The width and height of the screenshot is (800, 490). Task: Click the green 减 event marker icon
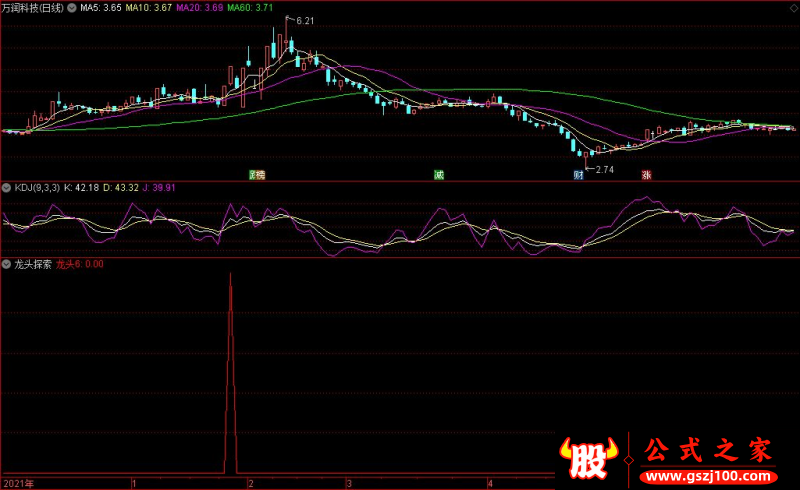tap(439, 175)
